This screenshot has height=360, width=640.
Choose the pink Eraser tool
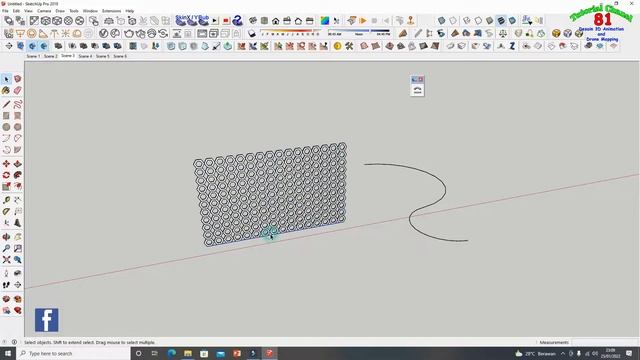tap(18, 90)
